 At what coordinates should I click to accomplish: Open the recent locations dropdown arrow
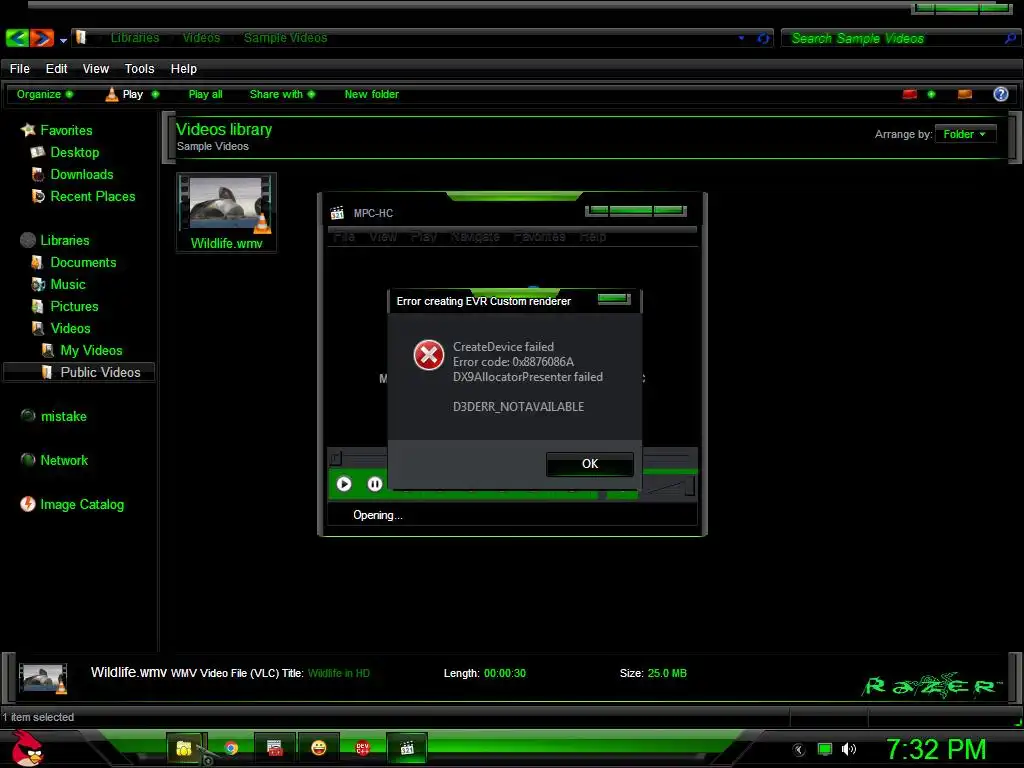pyautogui.click(x=63, y=40)
